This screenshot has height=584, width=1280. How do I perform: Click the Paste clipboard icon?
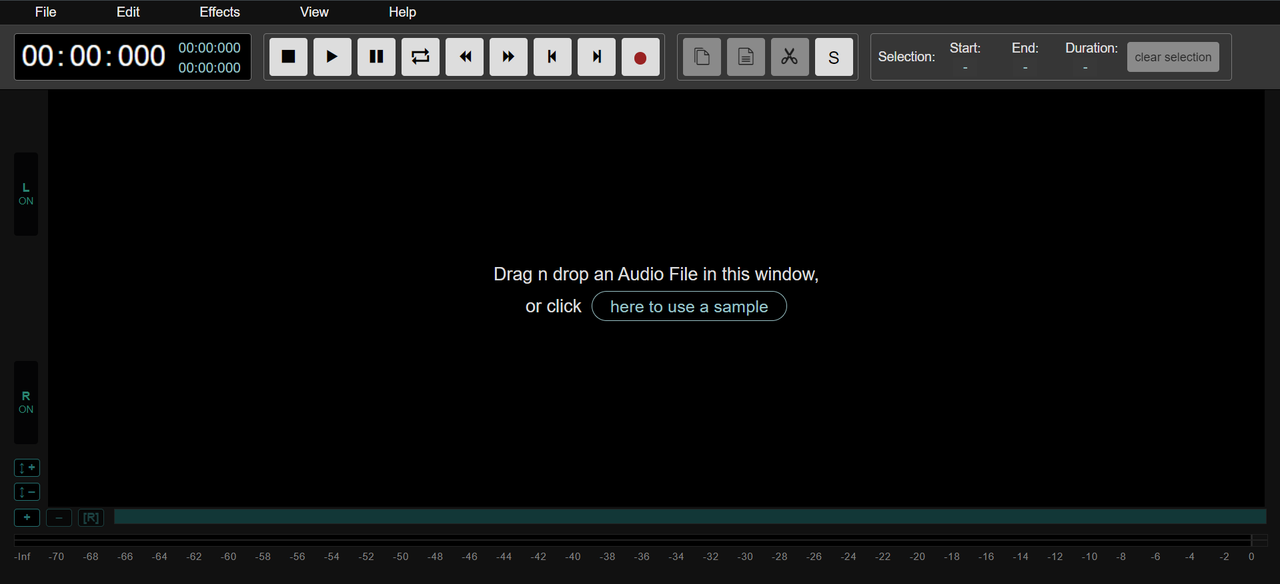tap(746, 57)
